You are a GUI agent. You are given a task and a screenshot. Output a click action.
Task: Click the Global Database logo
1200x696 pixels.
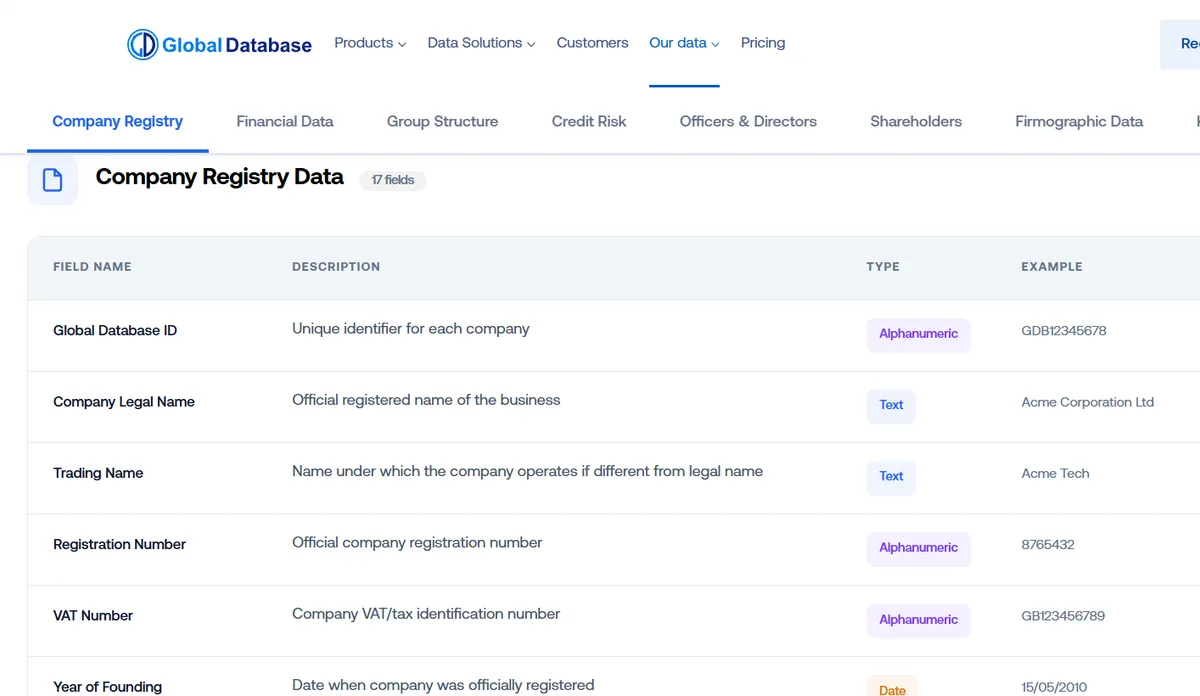coord(219,44)
